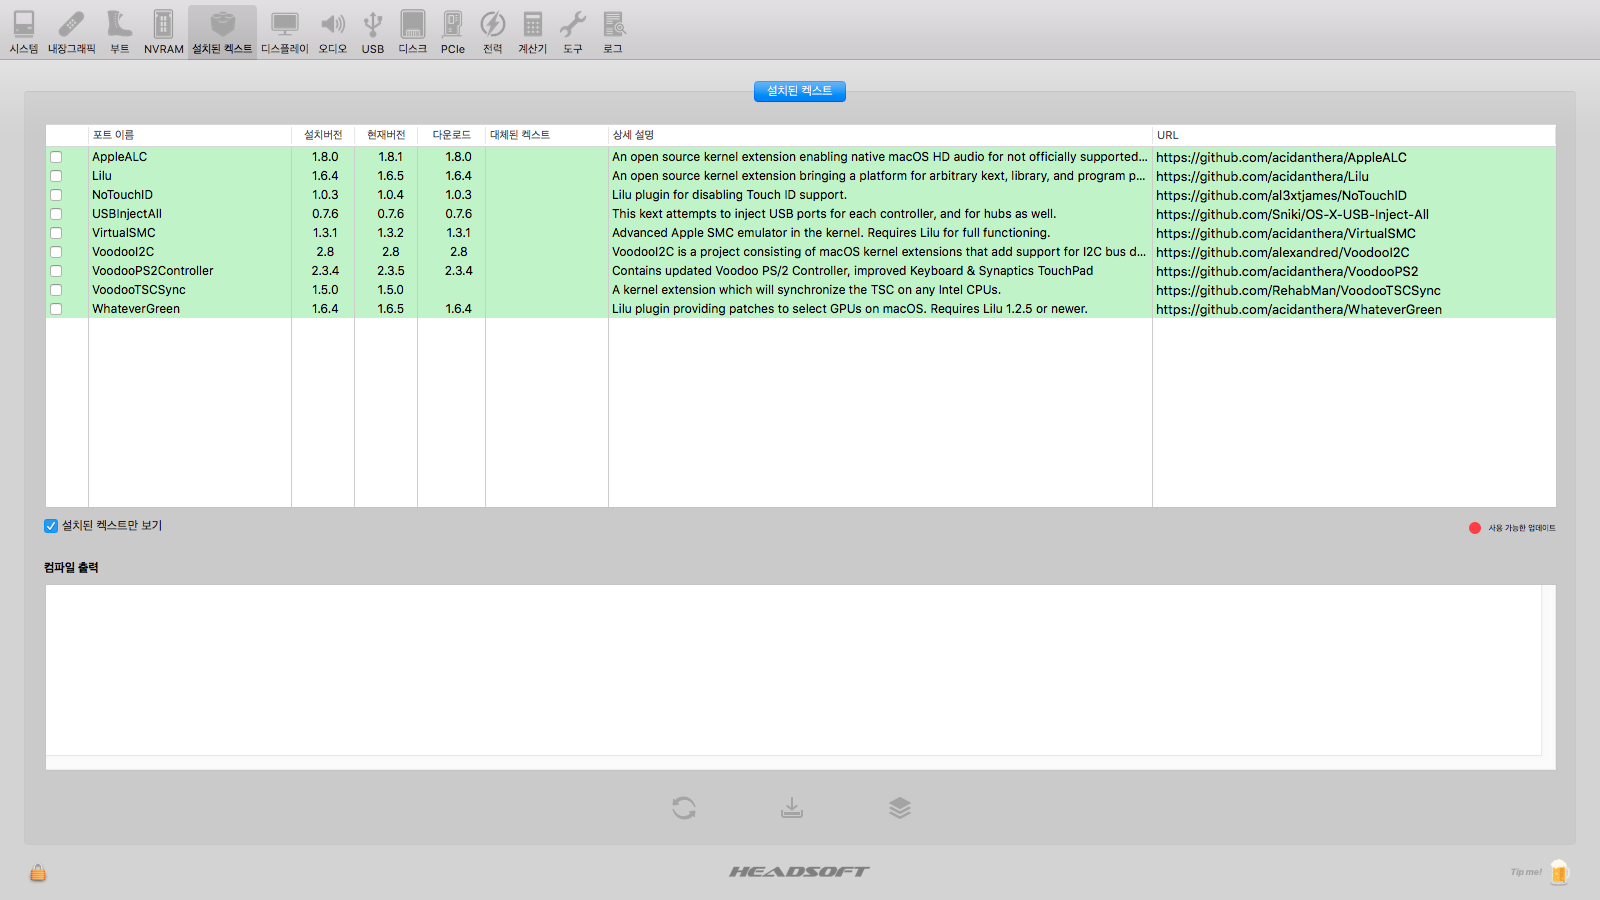Open the 로그 log section
1600x900 pixels.
(x=613, y=31)
